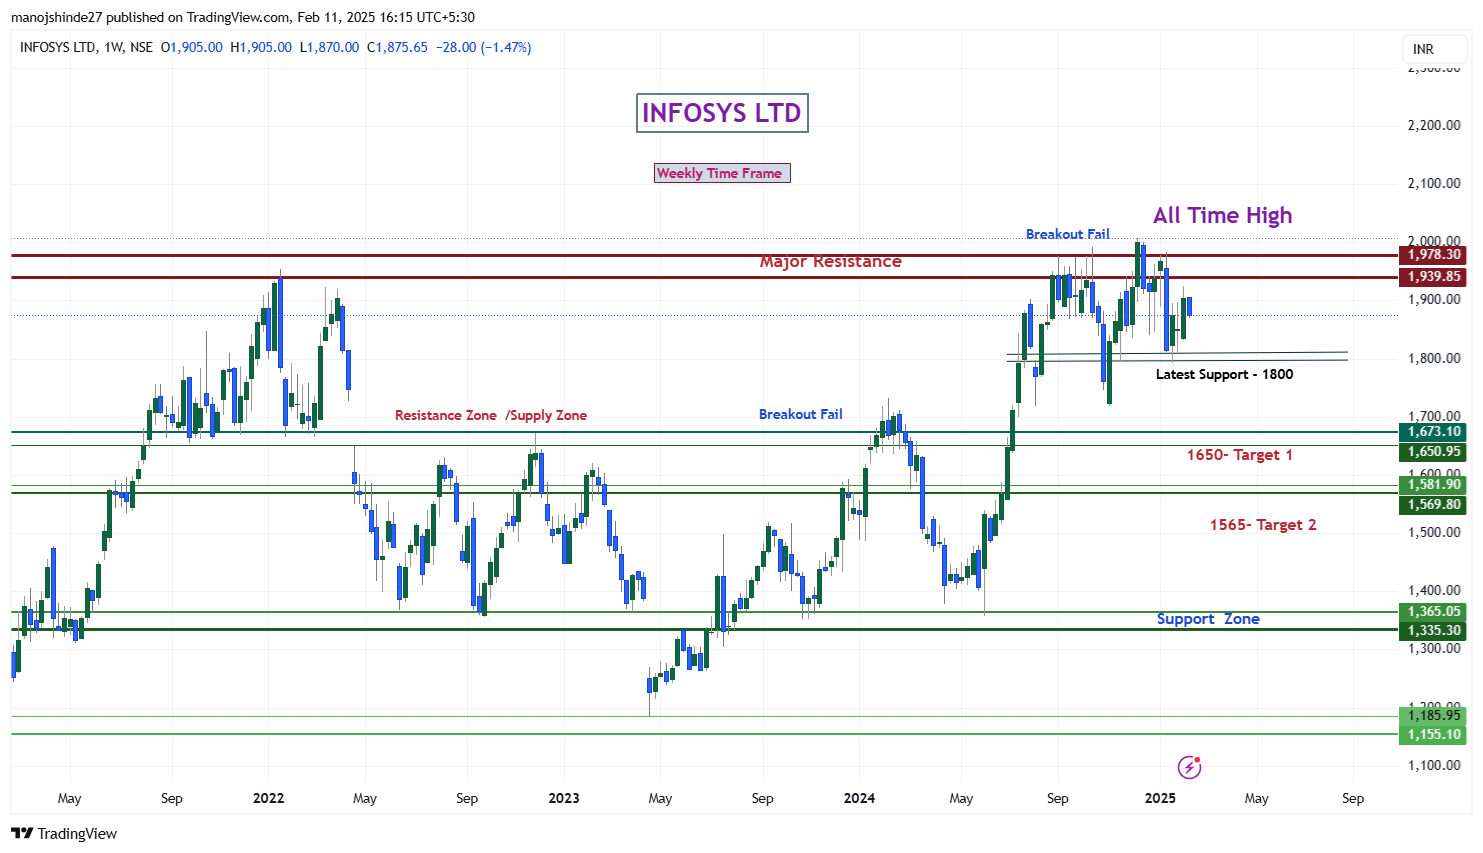
Task: Click 1,900.00 on the price axis
Action: point(1434,299)
